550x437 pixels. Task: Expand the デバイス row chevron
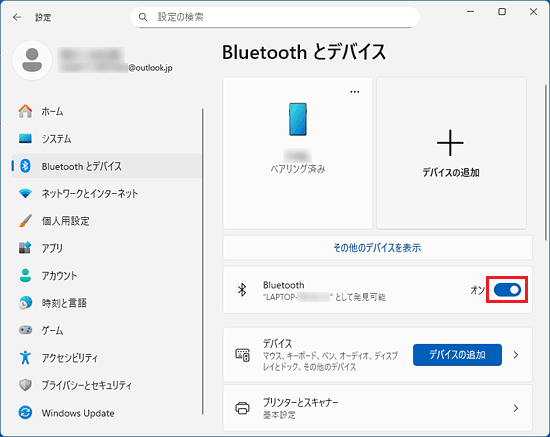[x=516, y=355]
